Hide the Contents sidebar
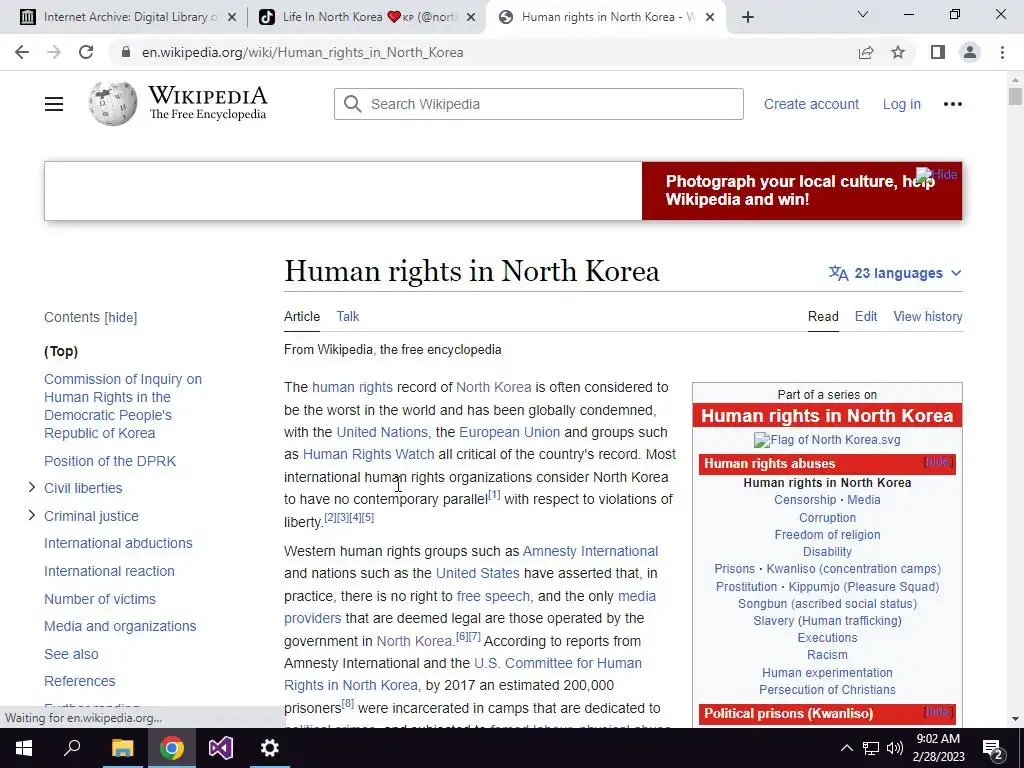The image size is (1024, 768). coord(121,317)
